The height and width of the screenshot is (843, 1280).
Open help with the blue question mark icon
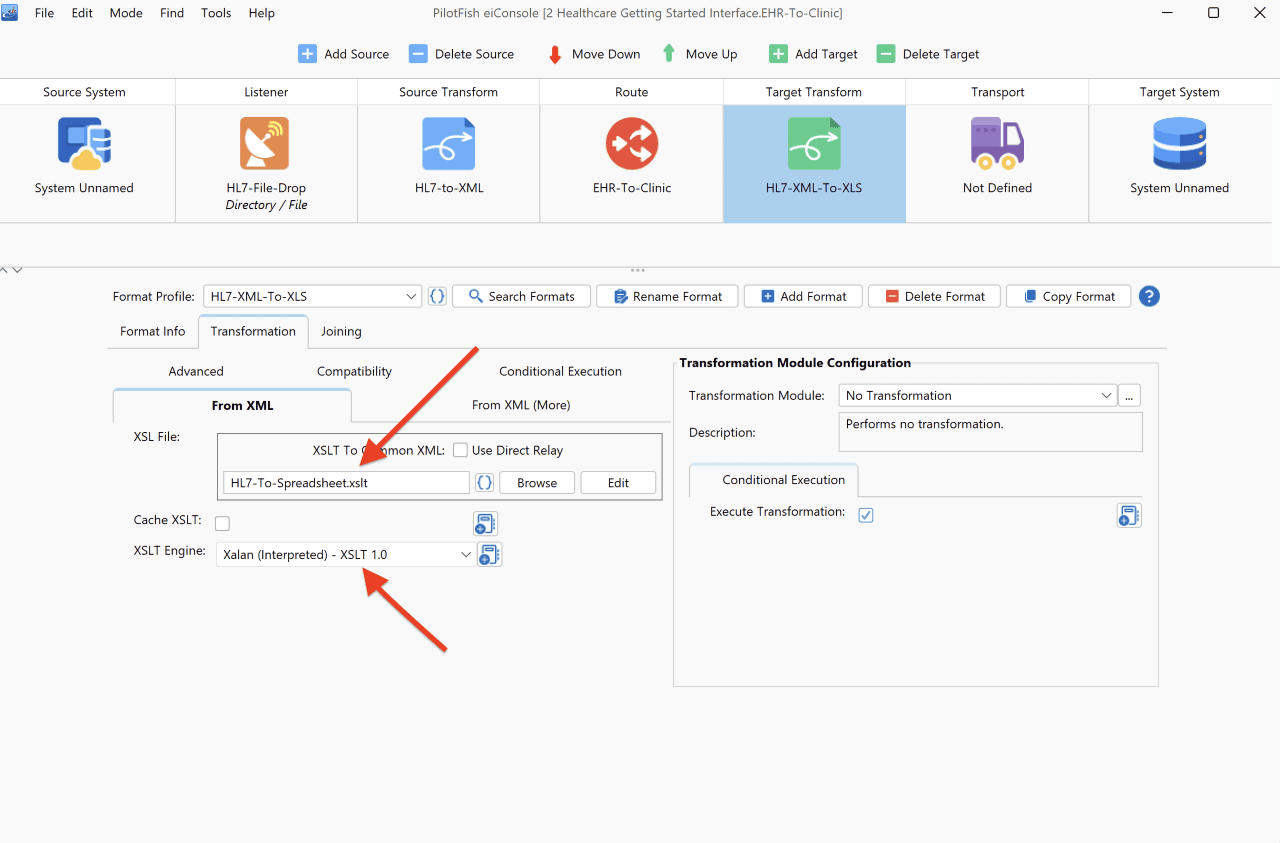(1149, 296)
